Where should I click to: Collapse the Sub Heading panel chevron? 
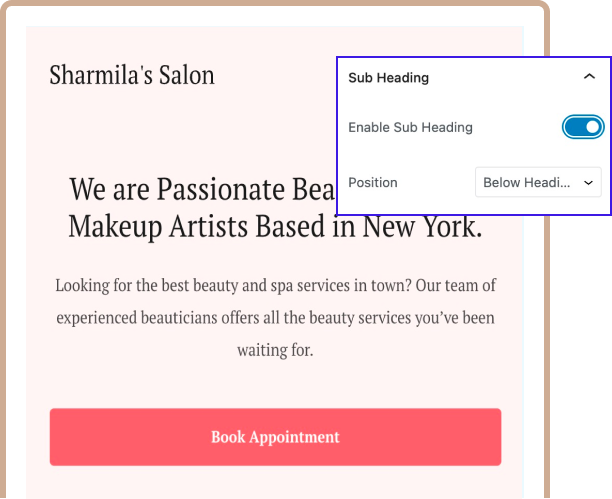588,76
